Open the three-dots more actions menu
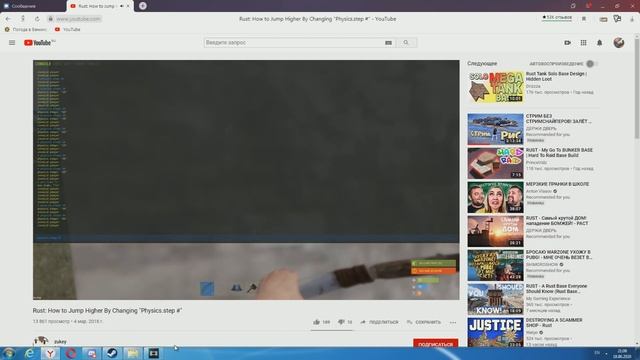 453,322
